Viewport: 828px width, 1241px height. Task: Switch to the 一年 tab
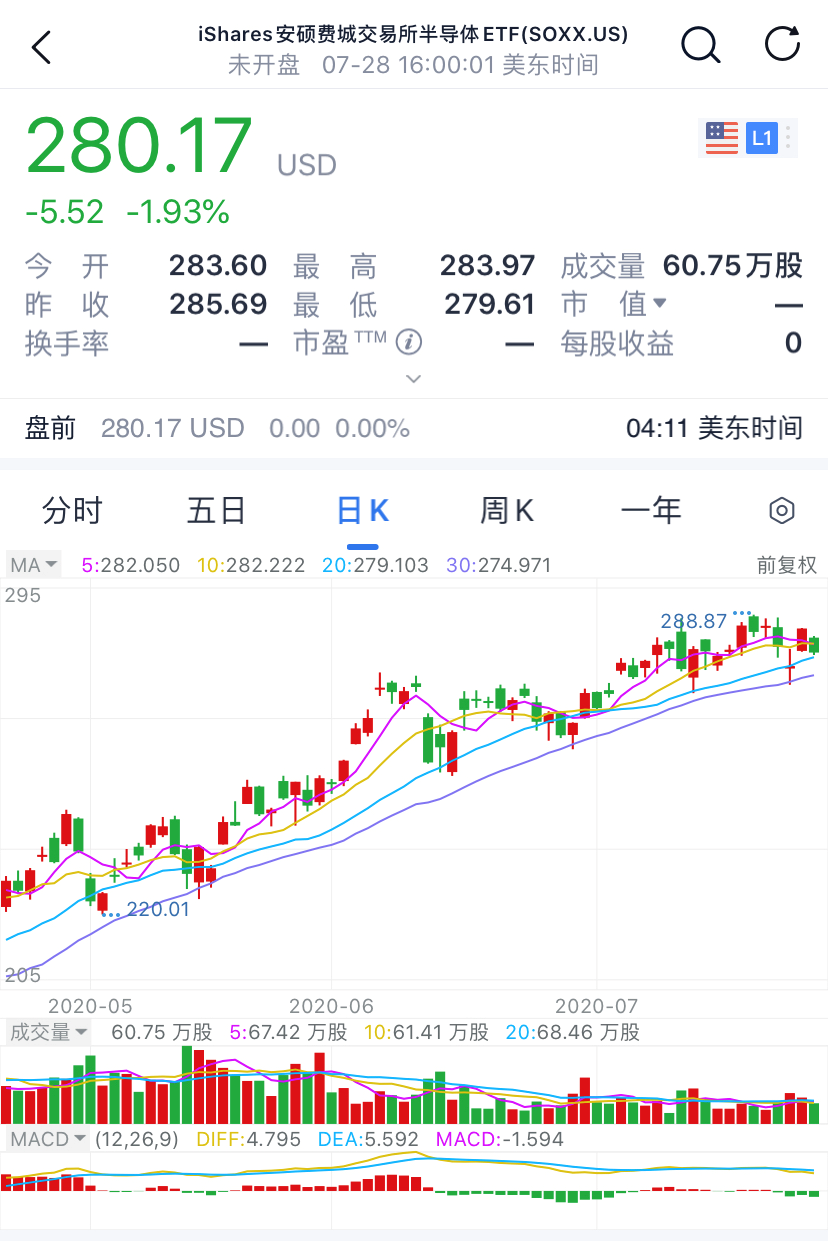tap(651, 511)
